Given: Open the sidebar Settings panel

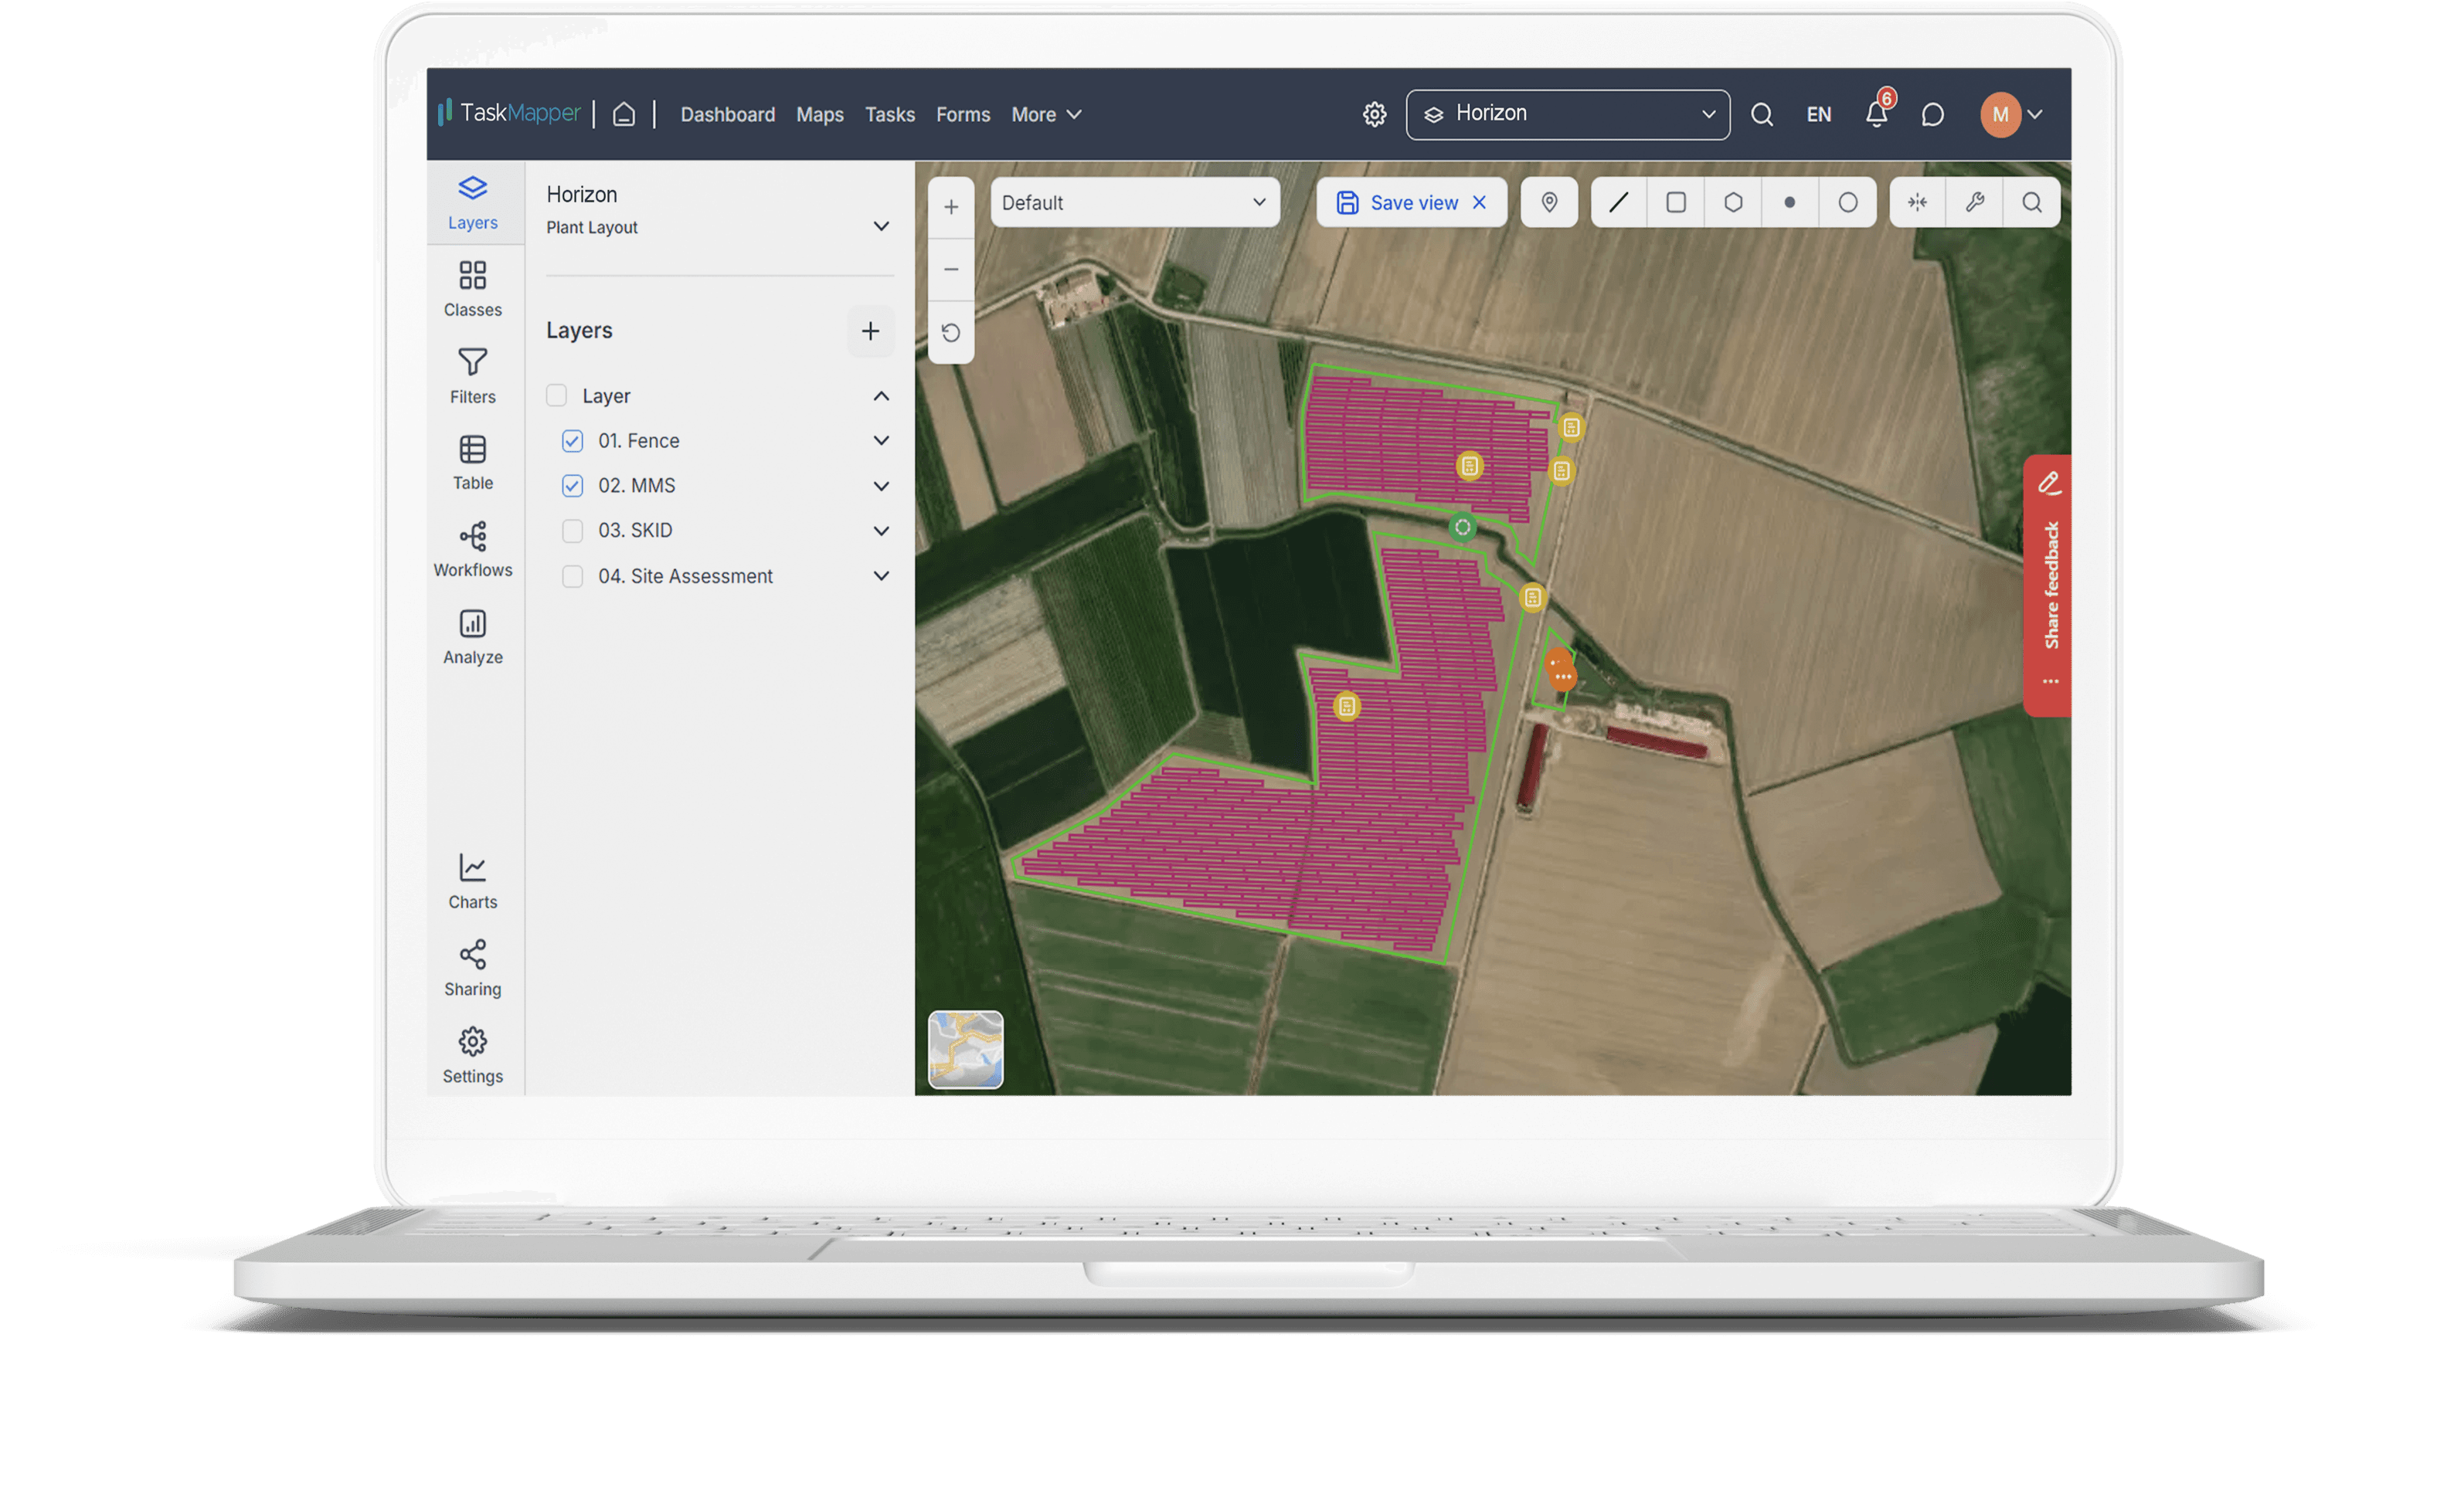Looking at the screenshot, I should (472, 1055).
